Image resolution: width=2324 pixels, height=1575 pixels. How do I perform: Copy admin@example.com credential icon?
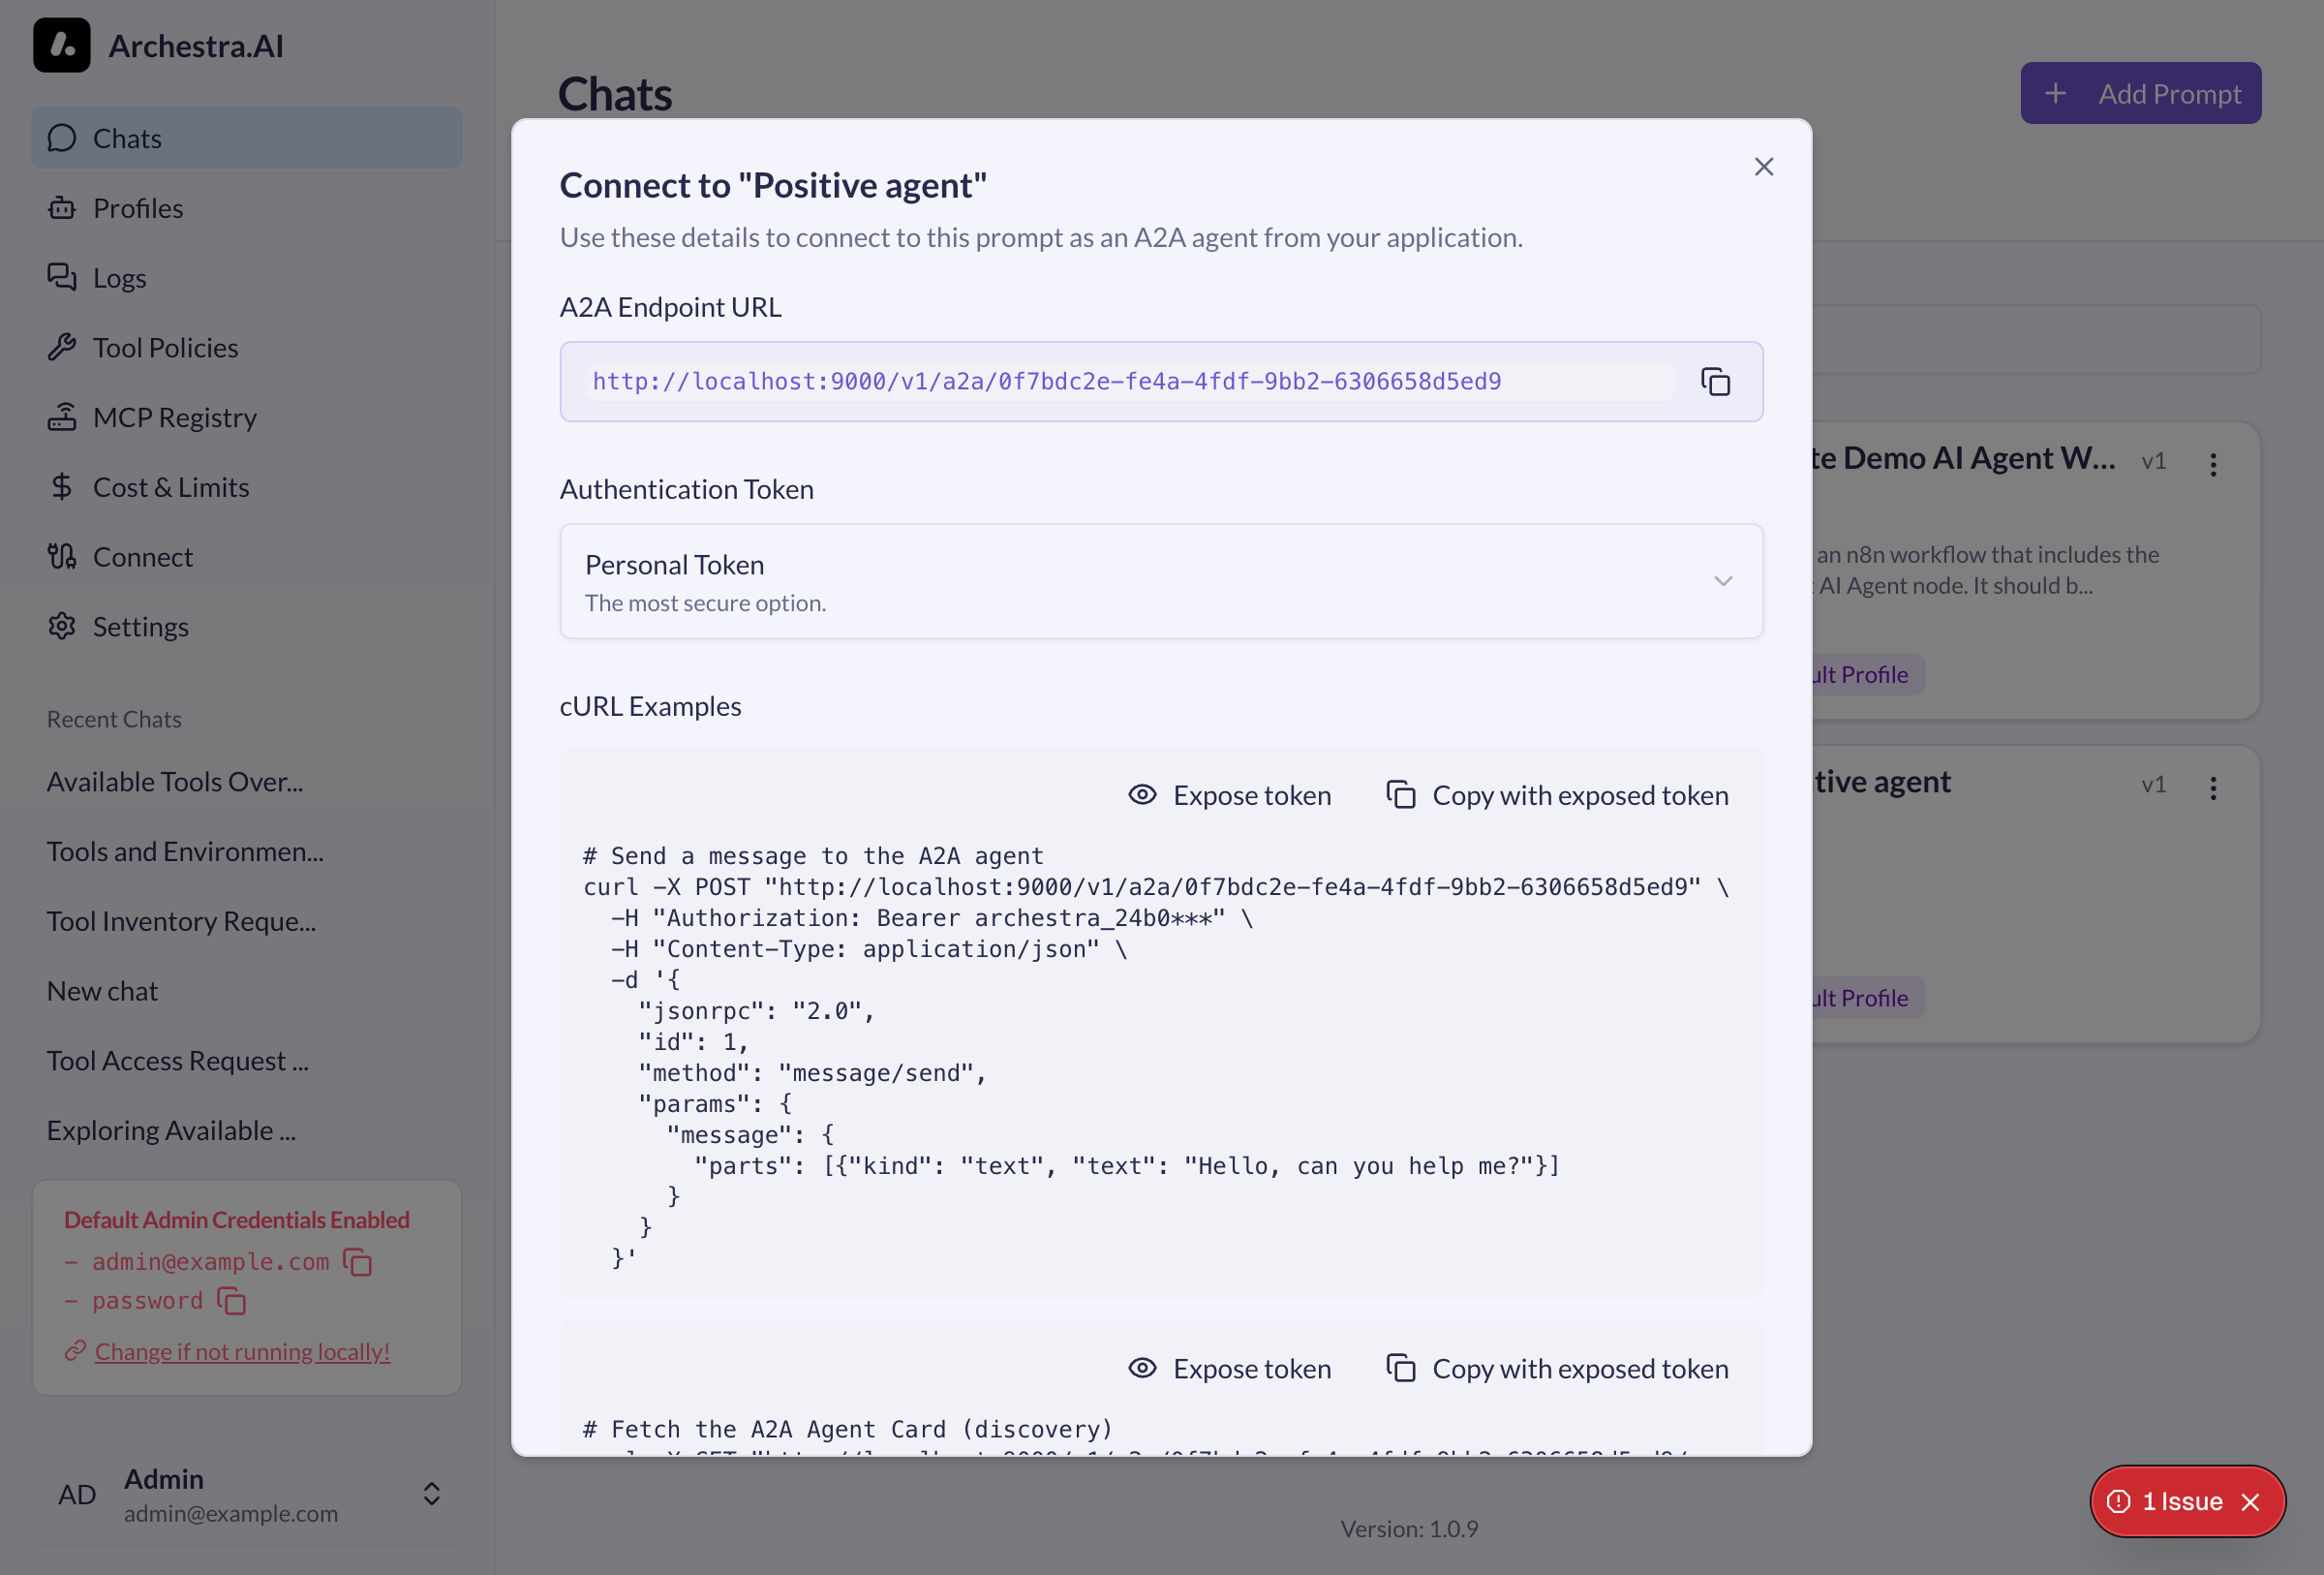click(358, 1262)
